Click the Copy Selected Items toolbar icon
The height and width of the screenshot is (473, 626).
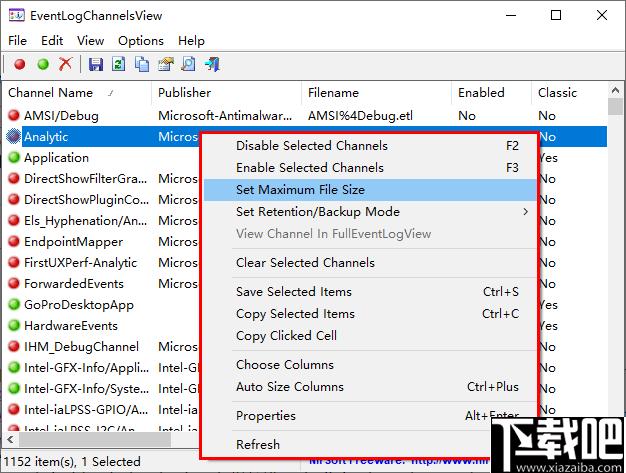pyautogui.click(x=142, y=64)
